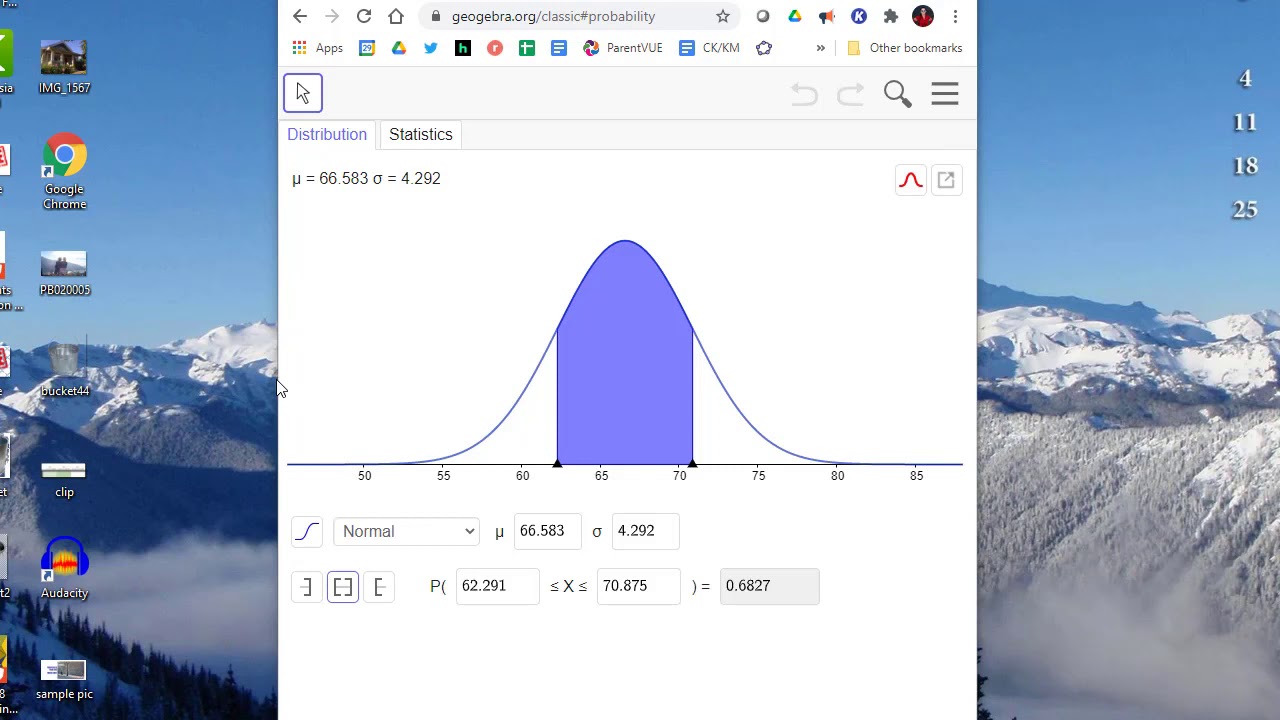
Task: Click the left bound marker triangle on axis
Action: tap(557, 463)
